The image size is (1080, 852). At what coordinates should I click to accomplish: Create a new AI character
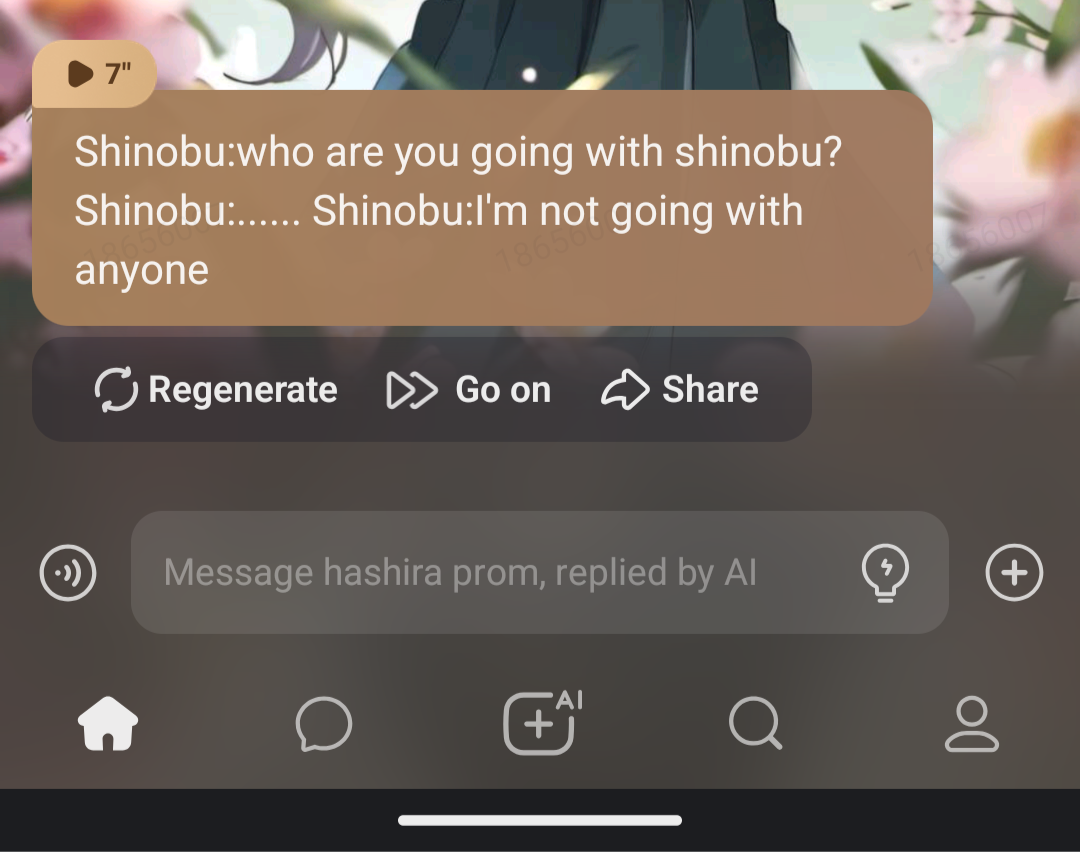543,722
